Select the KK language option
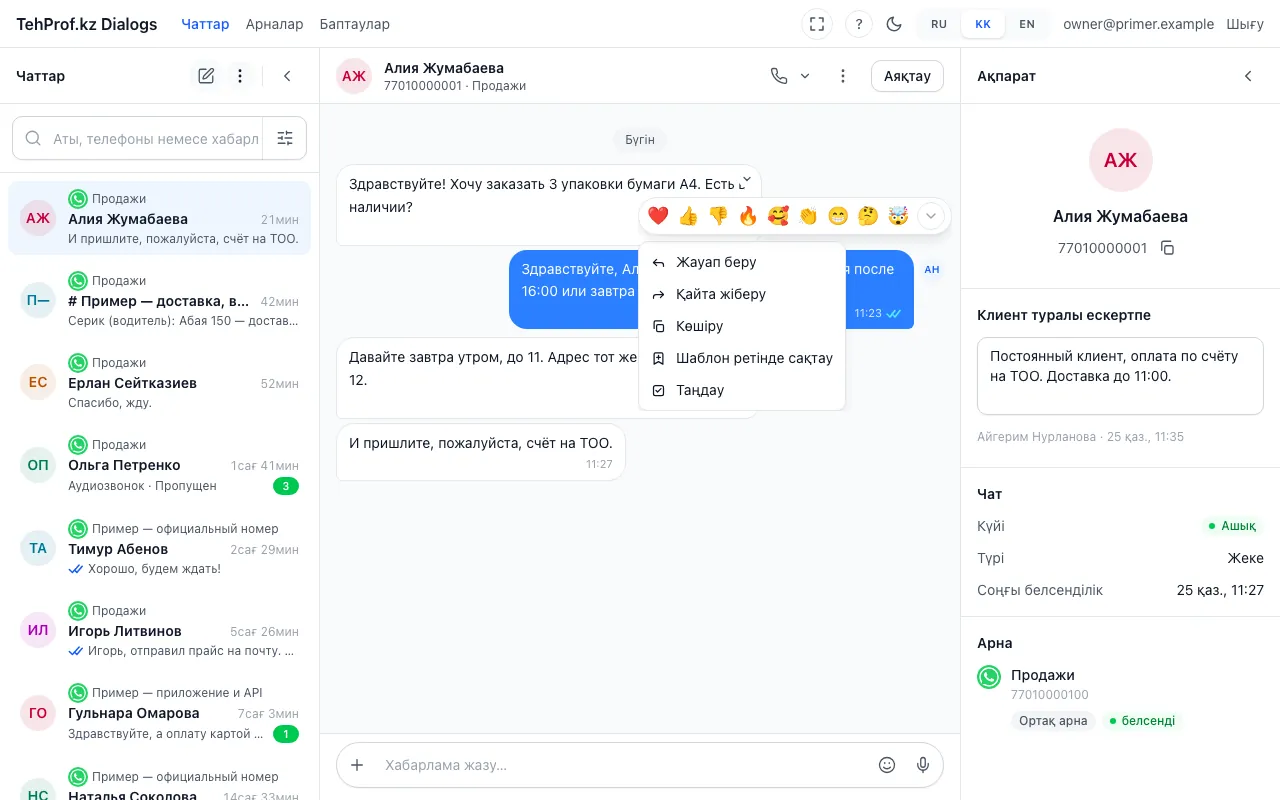 [983, 24]
